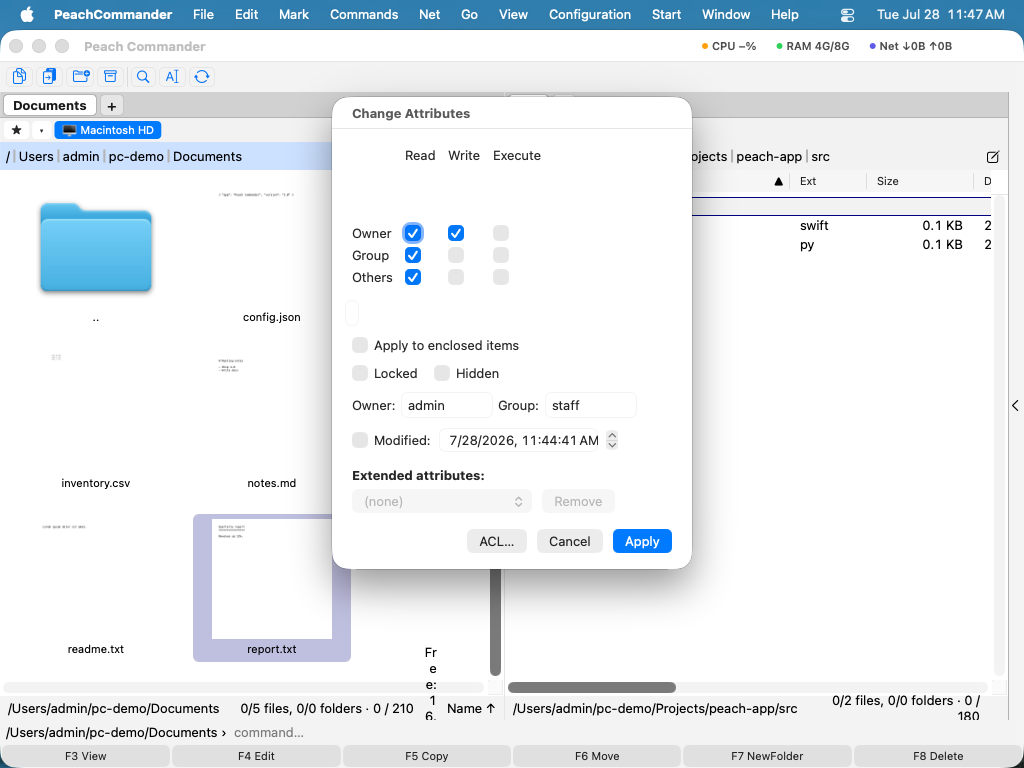1024x768 pixels.
Task: Click the readme.txt file name
Action: tap(96, 649)
